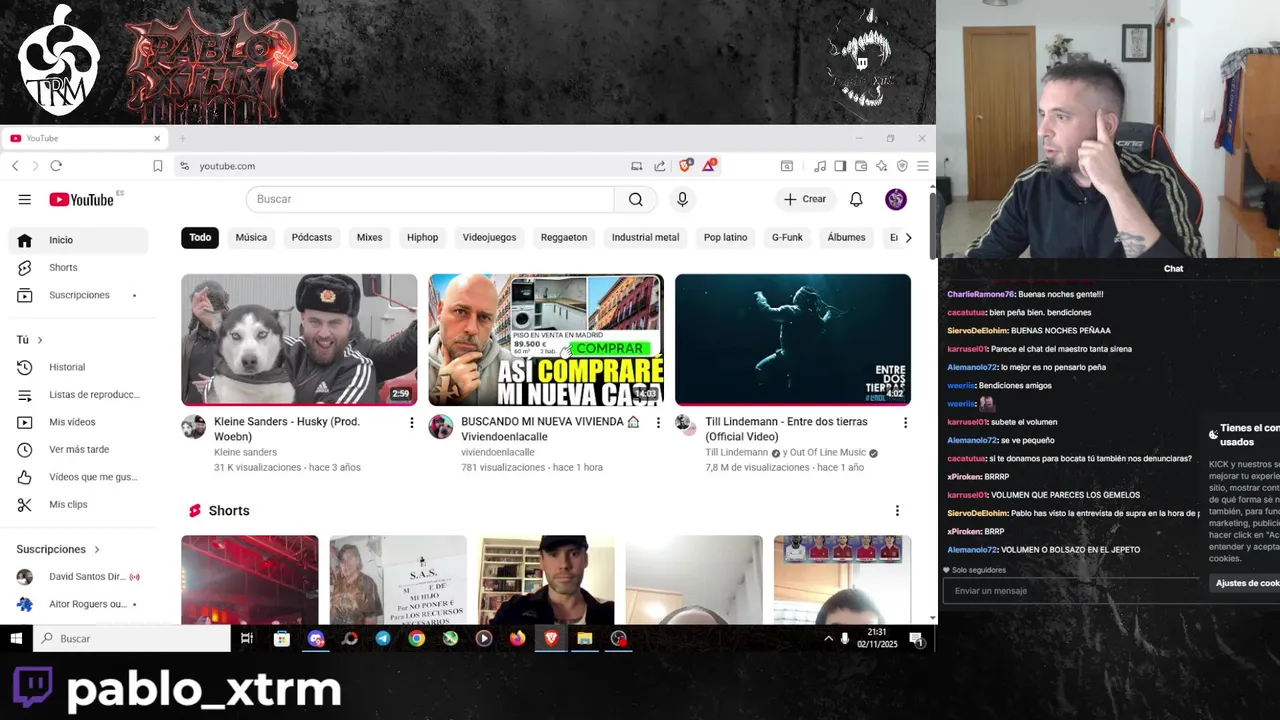This screenshot has height=720, width=1280.
Task: Open the account avatar menu
Action: point(896,199)
